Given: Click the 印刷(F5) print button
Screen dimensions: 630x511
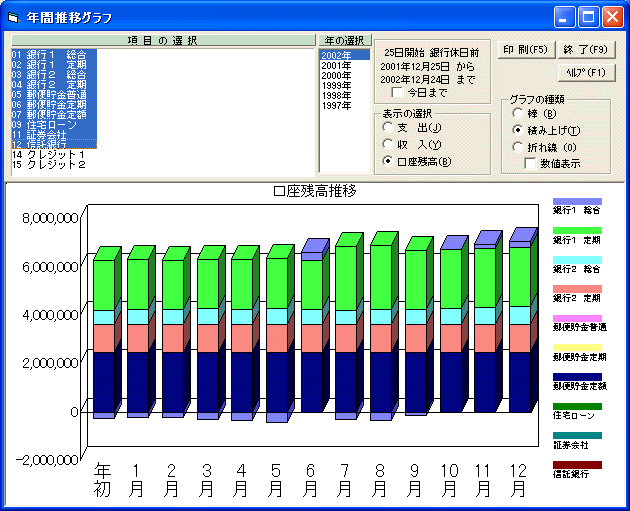Looking at the screenshot, I should (525, 49).
